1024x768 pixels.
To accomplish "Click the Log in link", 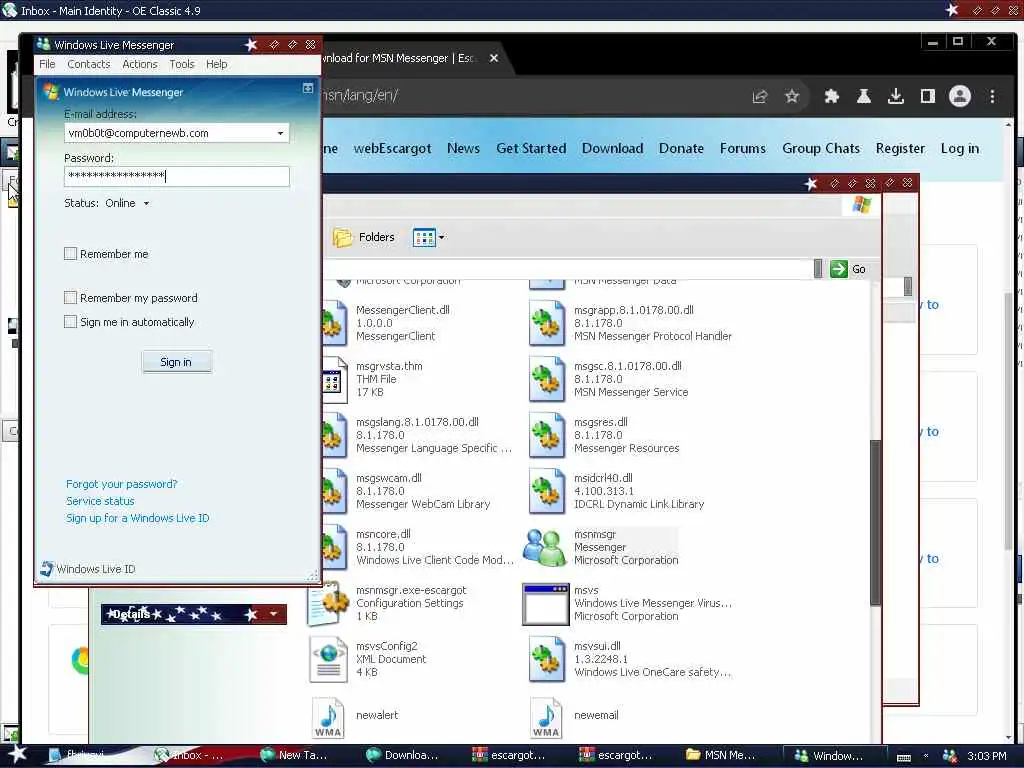I will [959, 148].
